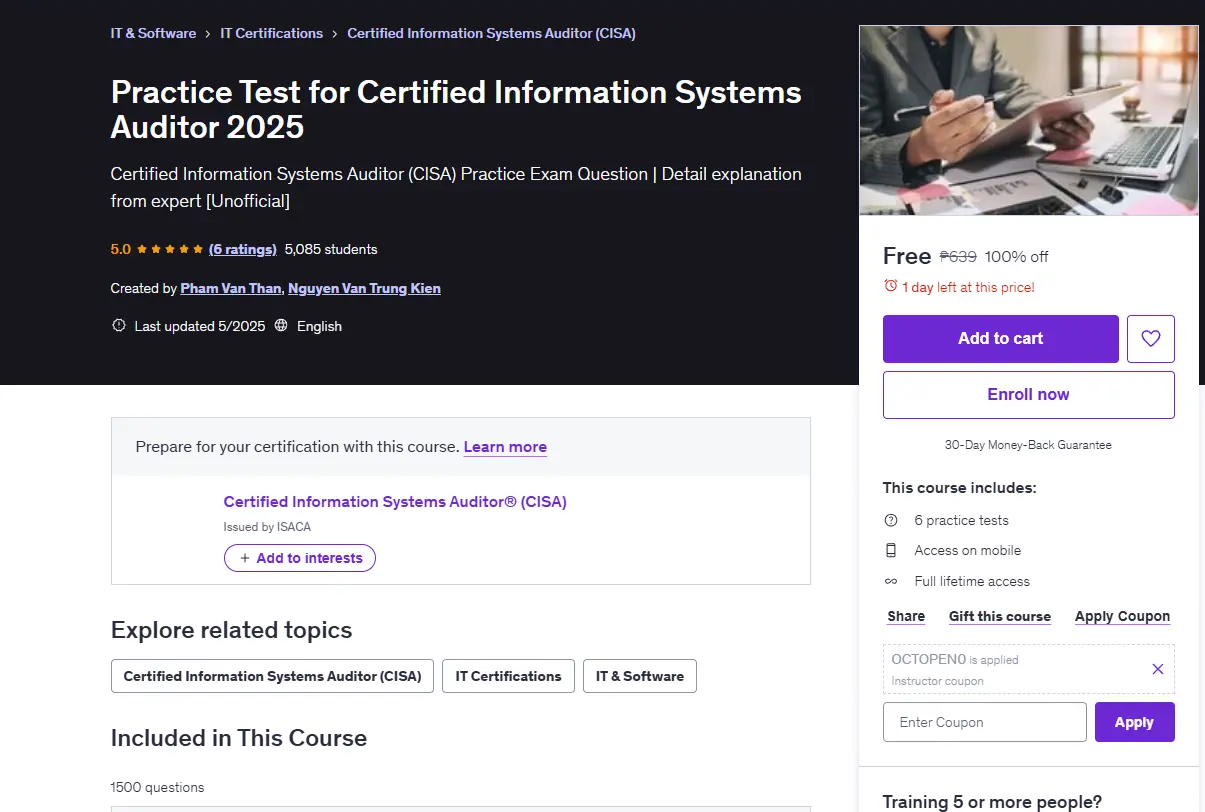Viewport: 1205px width, 812px height.
Task: Click the purple Apply button
Action: [x=1134, y=722]
